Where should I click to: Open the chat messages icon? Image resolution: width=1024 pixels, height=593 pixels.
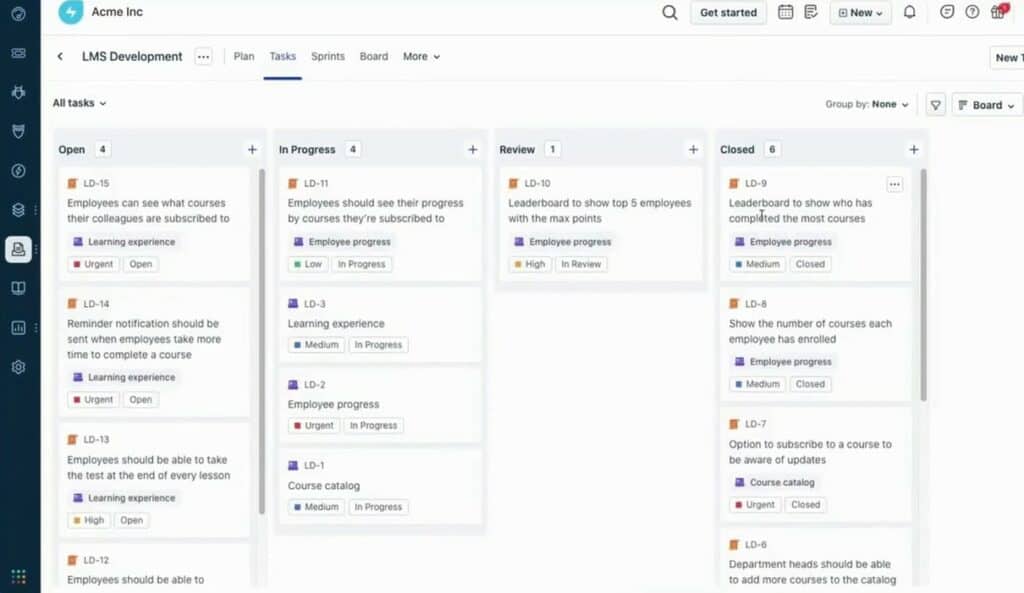[x=947, y=12]
